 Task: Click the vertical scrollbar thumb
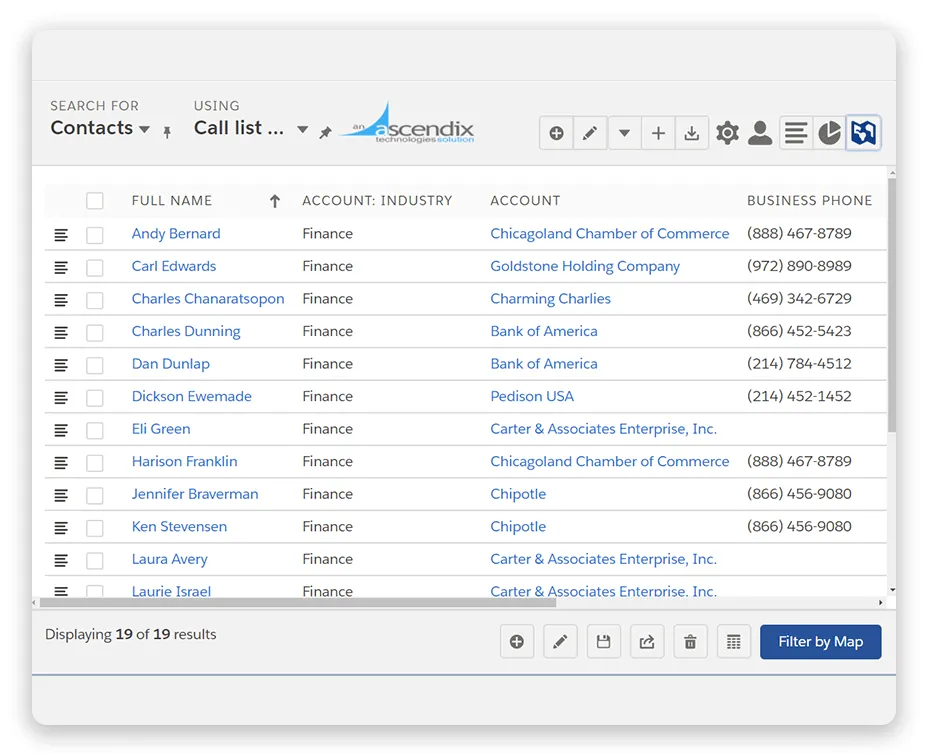click(892, 305)
